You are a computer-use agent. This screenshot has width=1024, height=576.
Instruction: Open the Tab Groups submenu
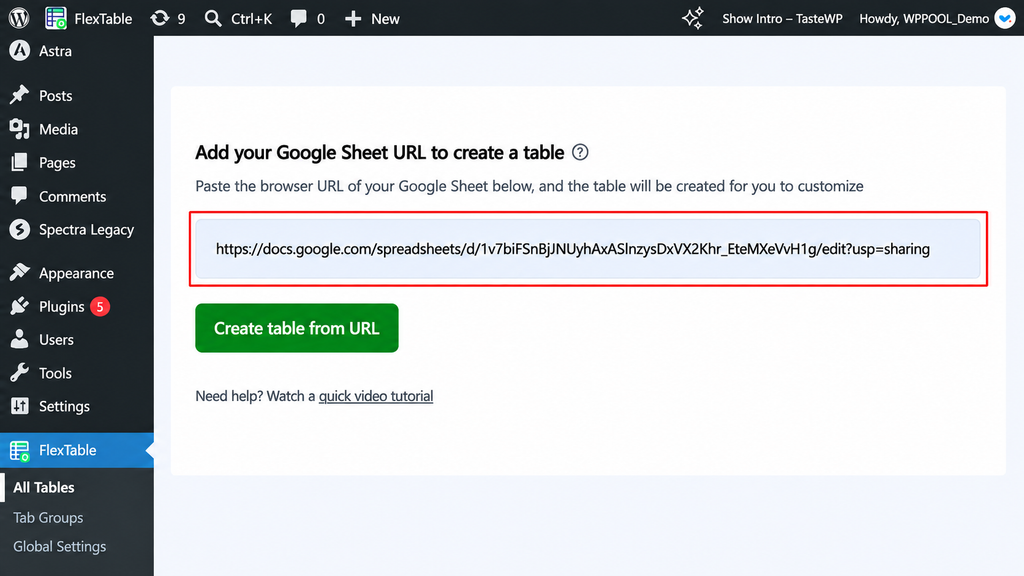click(48, 517)
